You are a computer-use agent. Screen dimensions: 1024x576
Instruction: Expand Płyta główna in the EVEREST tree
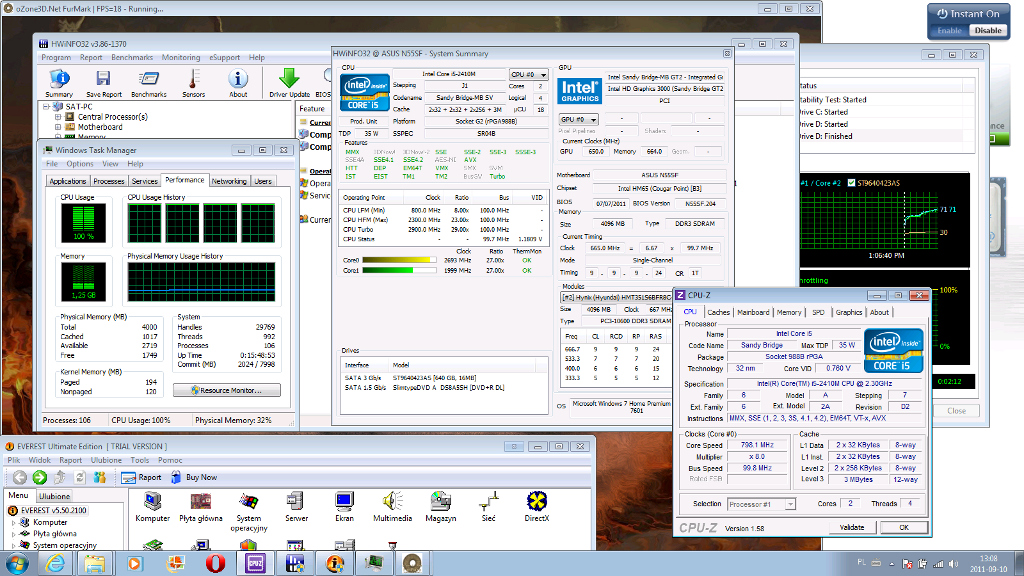[13, 534]
